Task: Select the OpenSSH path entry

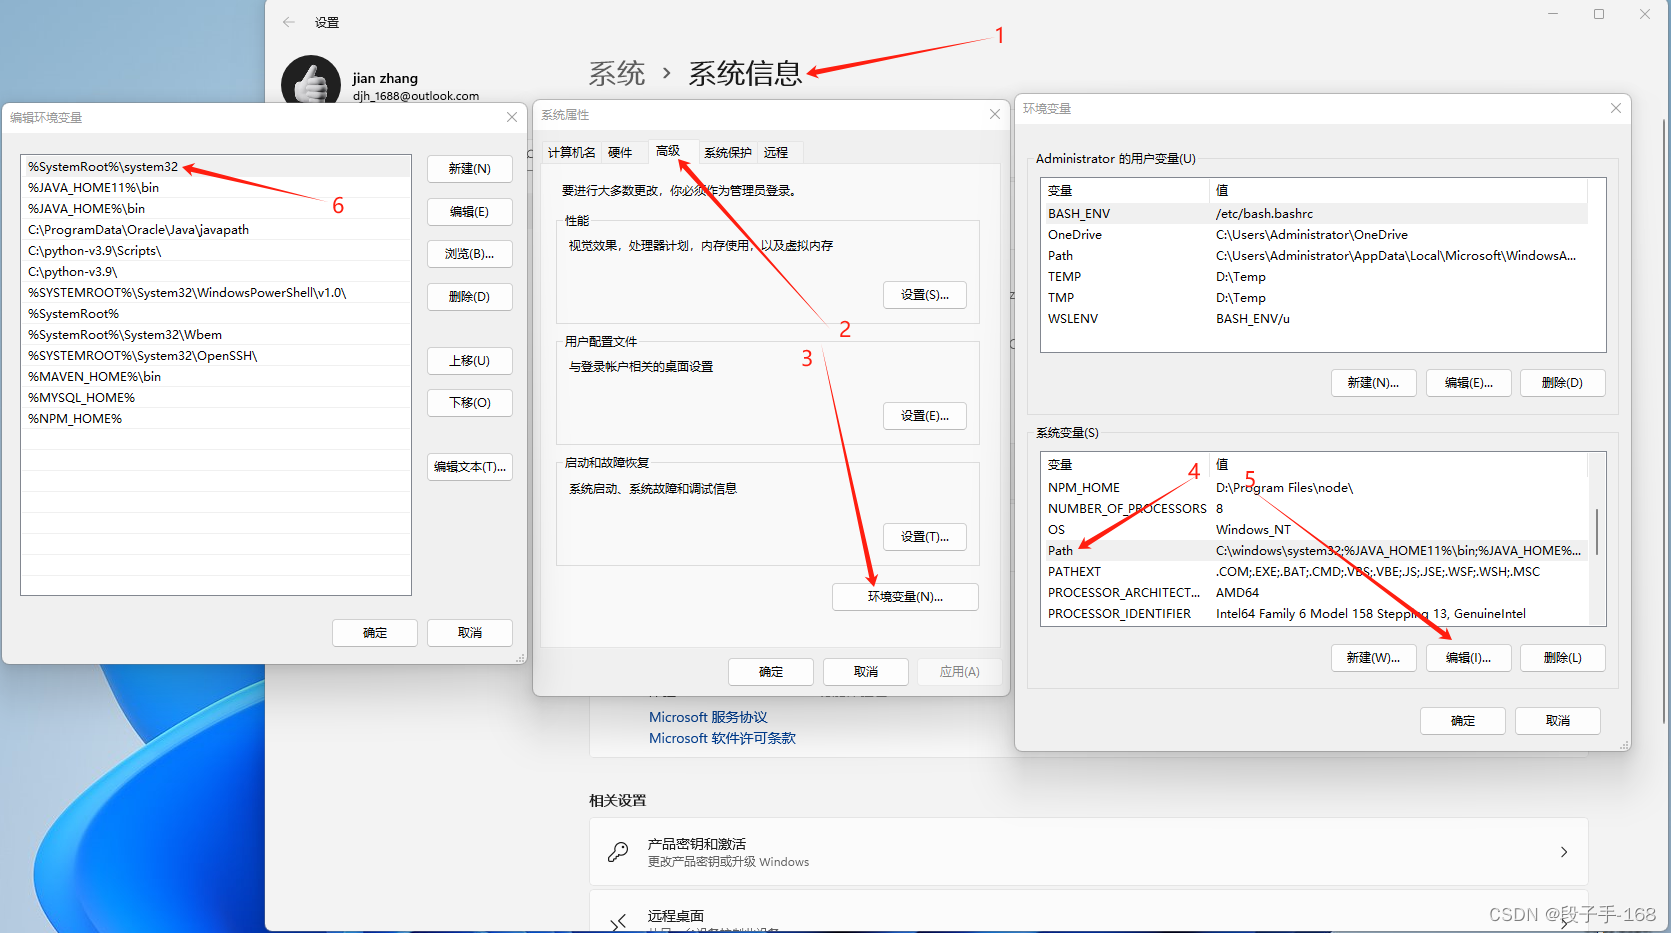Action: (x=216, y=356)
